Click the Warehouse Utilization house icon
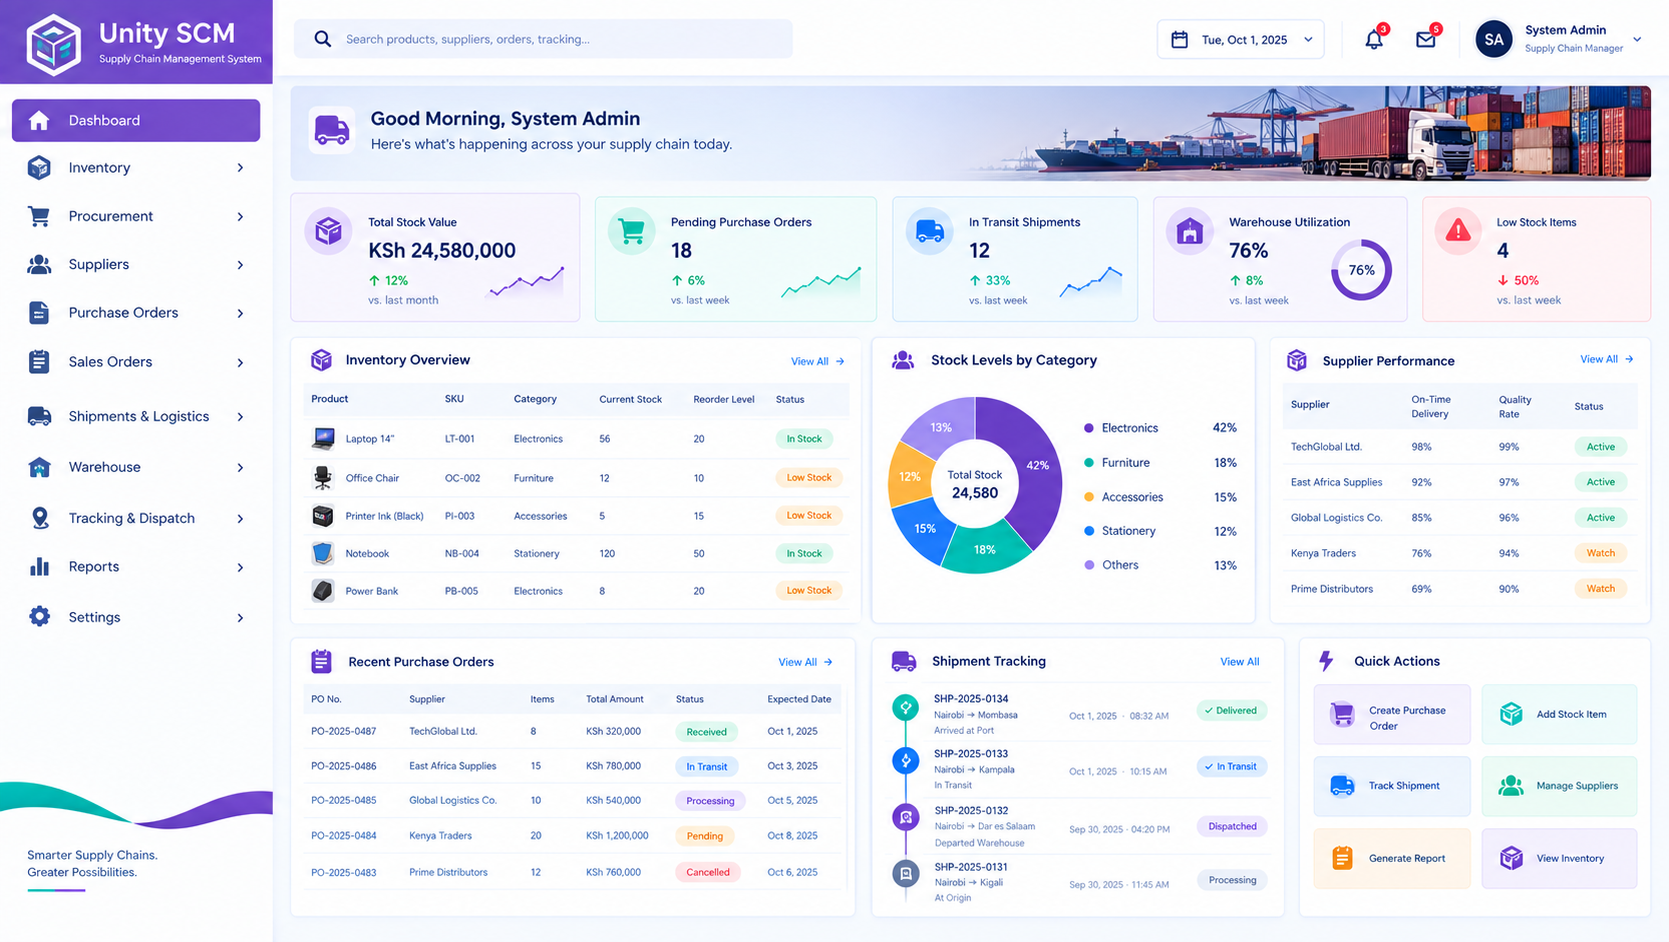The image size is (1669, 942). tap(1189, 232)
